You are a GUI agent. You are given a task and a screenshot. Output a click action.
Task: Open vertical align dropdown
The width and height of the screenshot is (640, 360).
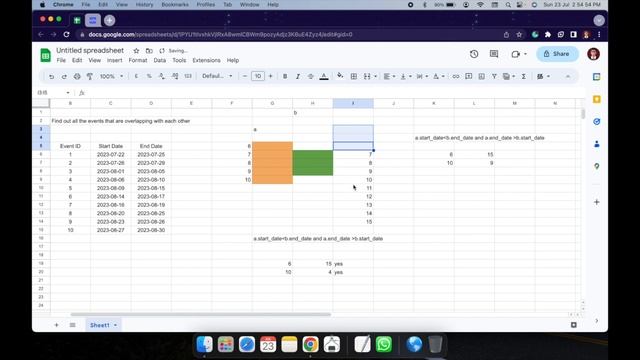[x=406, y=76]
